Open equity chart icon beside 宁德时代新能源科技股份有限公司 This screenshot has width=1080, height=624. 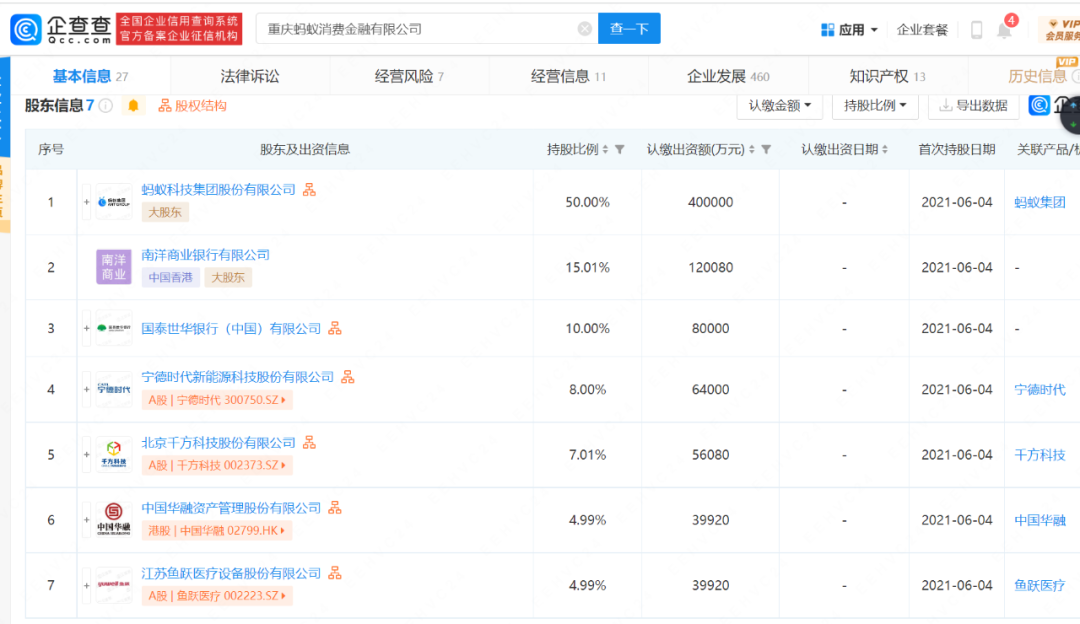pyautogui.click(x=348, y=377)
